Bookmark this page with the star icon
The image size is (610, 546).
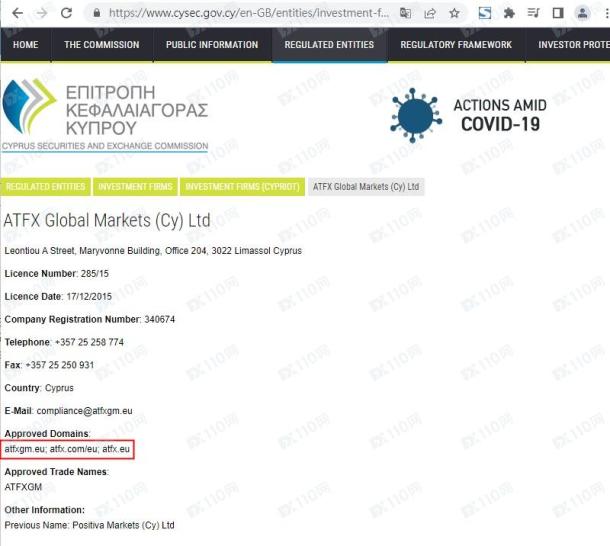click(x=454, y=13)
